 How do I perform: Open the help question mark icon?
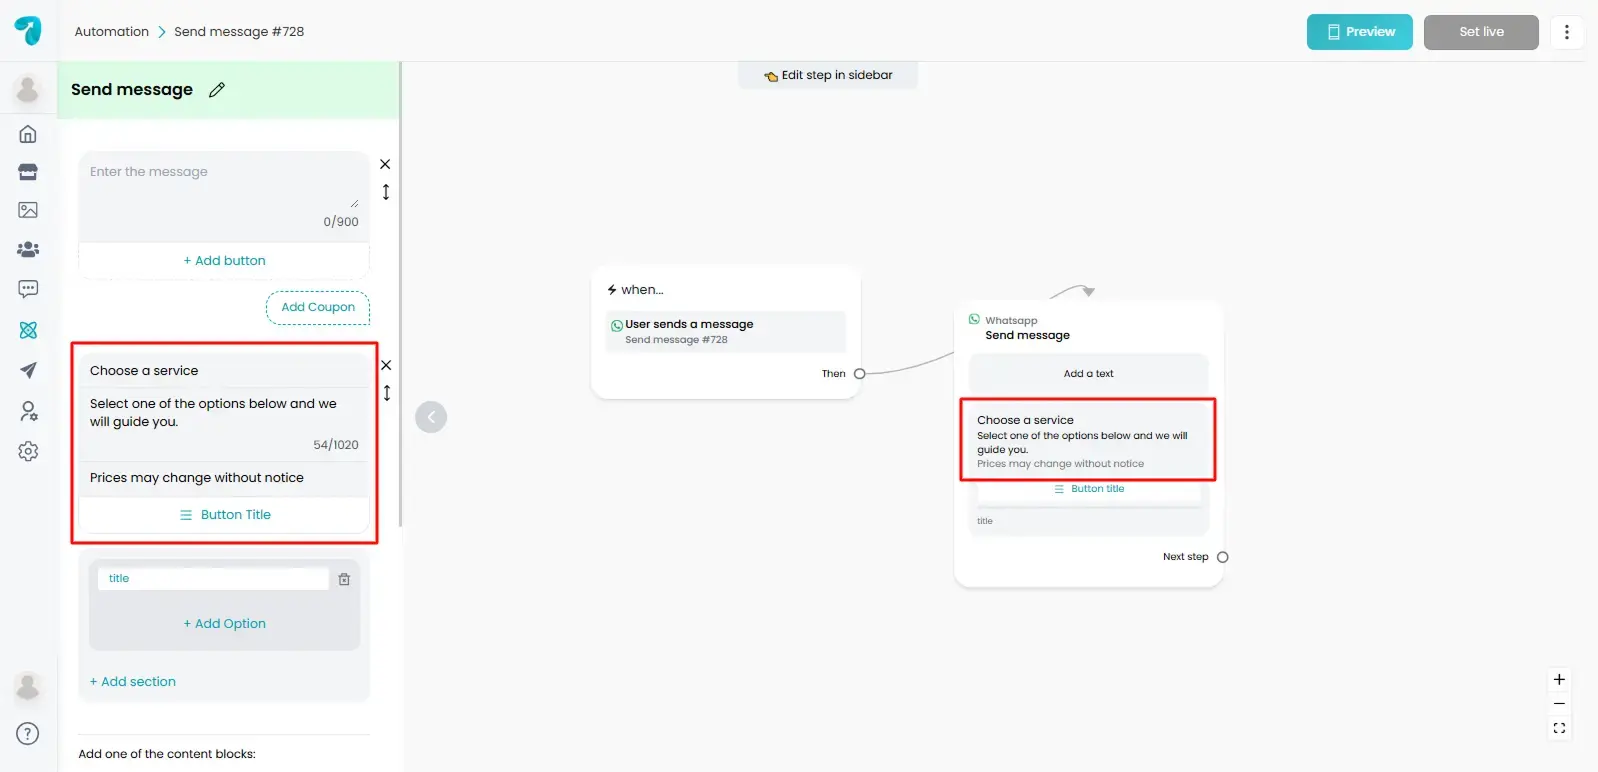coord(28,734)
